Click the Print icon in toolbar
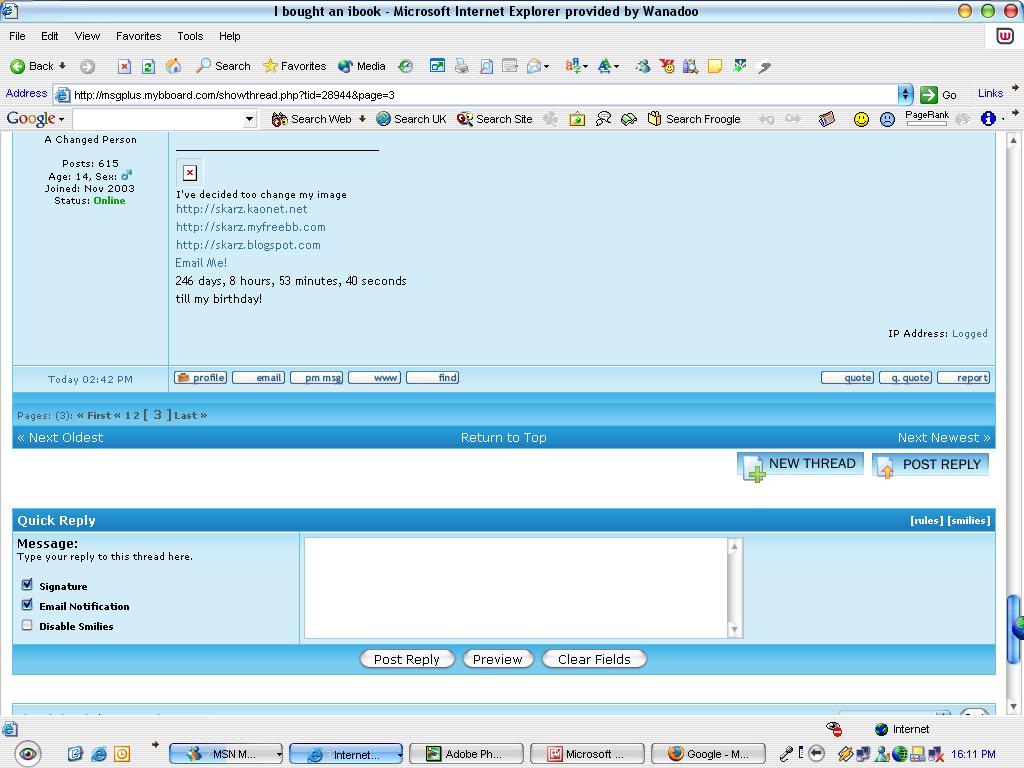 [x=461, y=66]
